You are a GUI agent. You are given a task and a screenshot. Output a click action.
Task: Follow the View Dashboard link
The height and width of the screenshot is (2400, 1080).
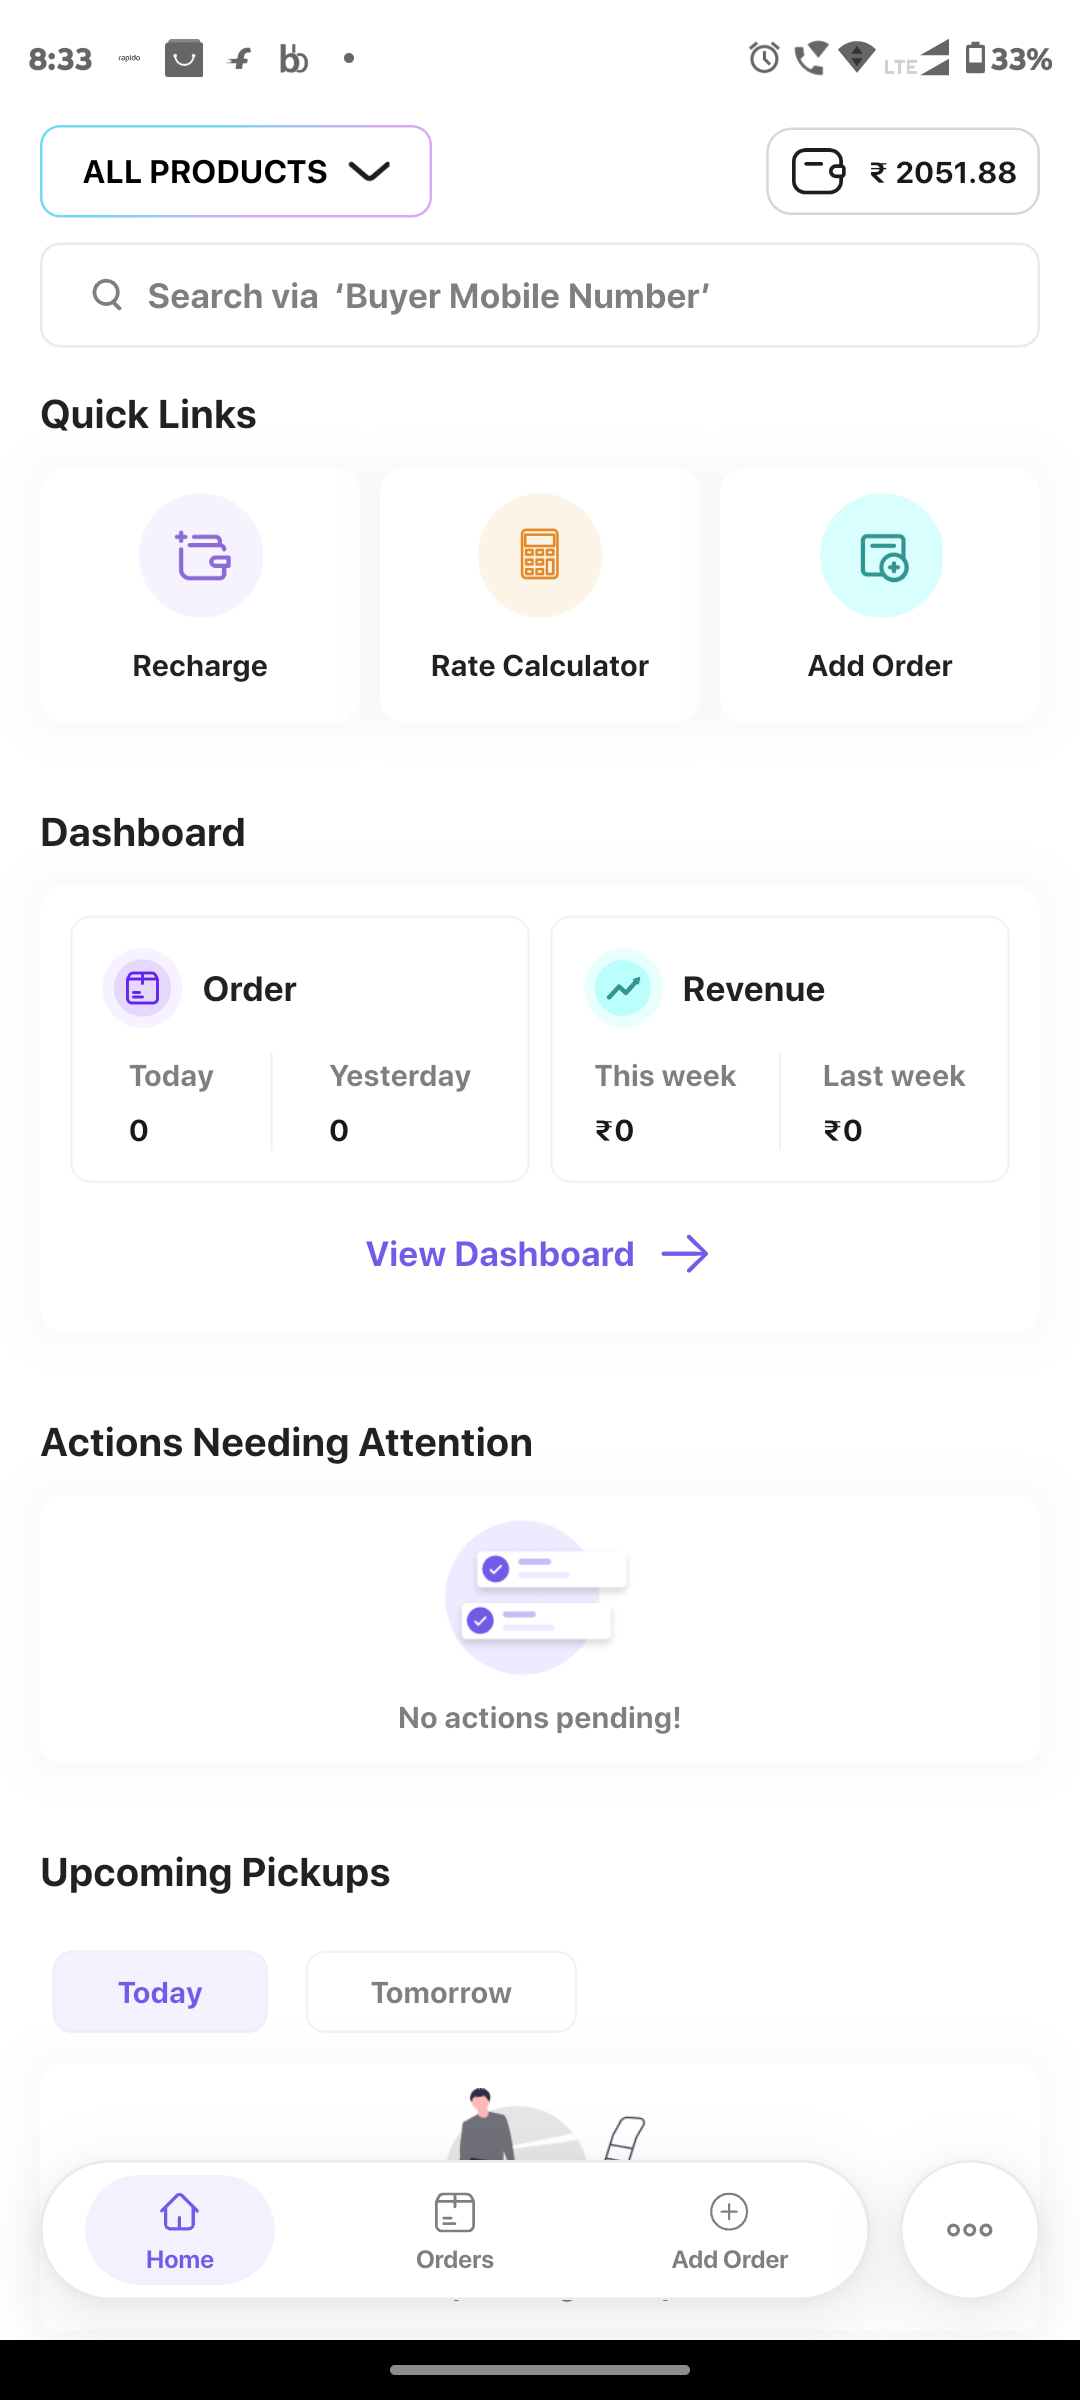tap(500, 1254)
